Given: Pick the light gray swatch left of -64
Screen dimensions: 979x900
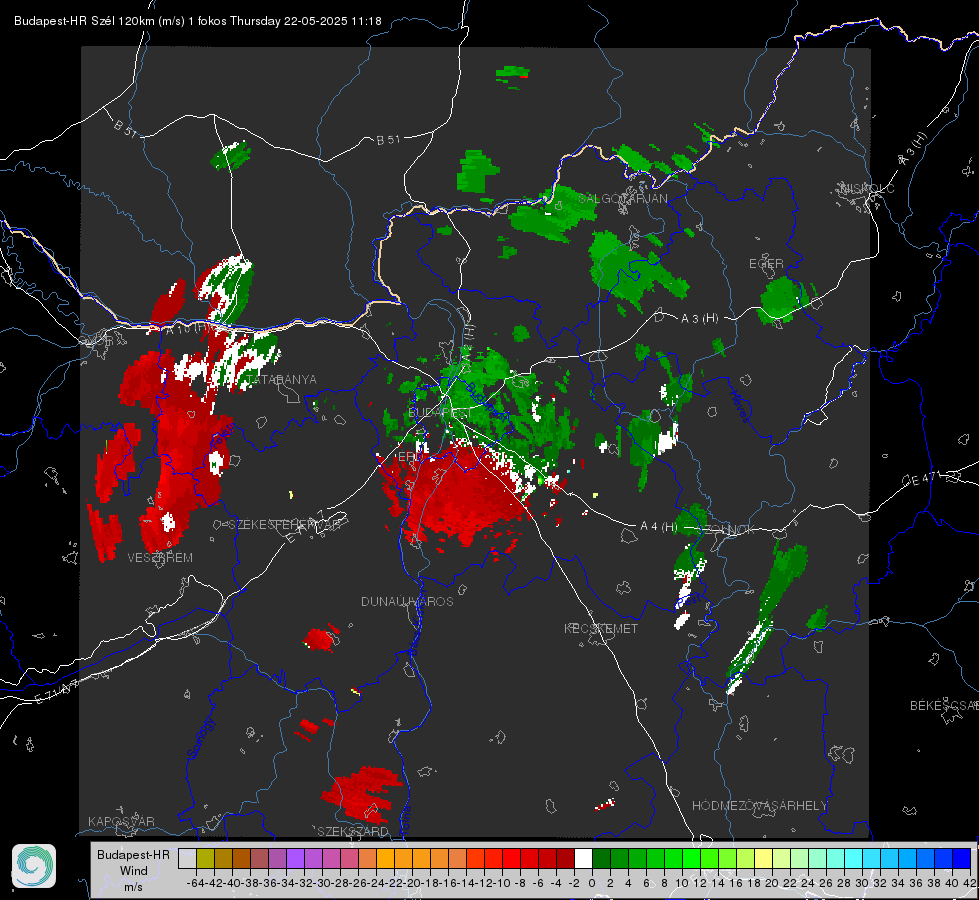Looking at the screenshot, I should (187, 858).
